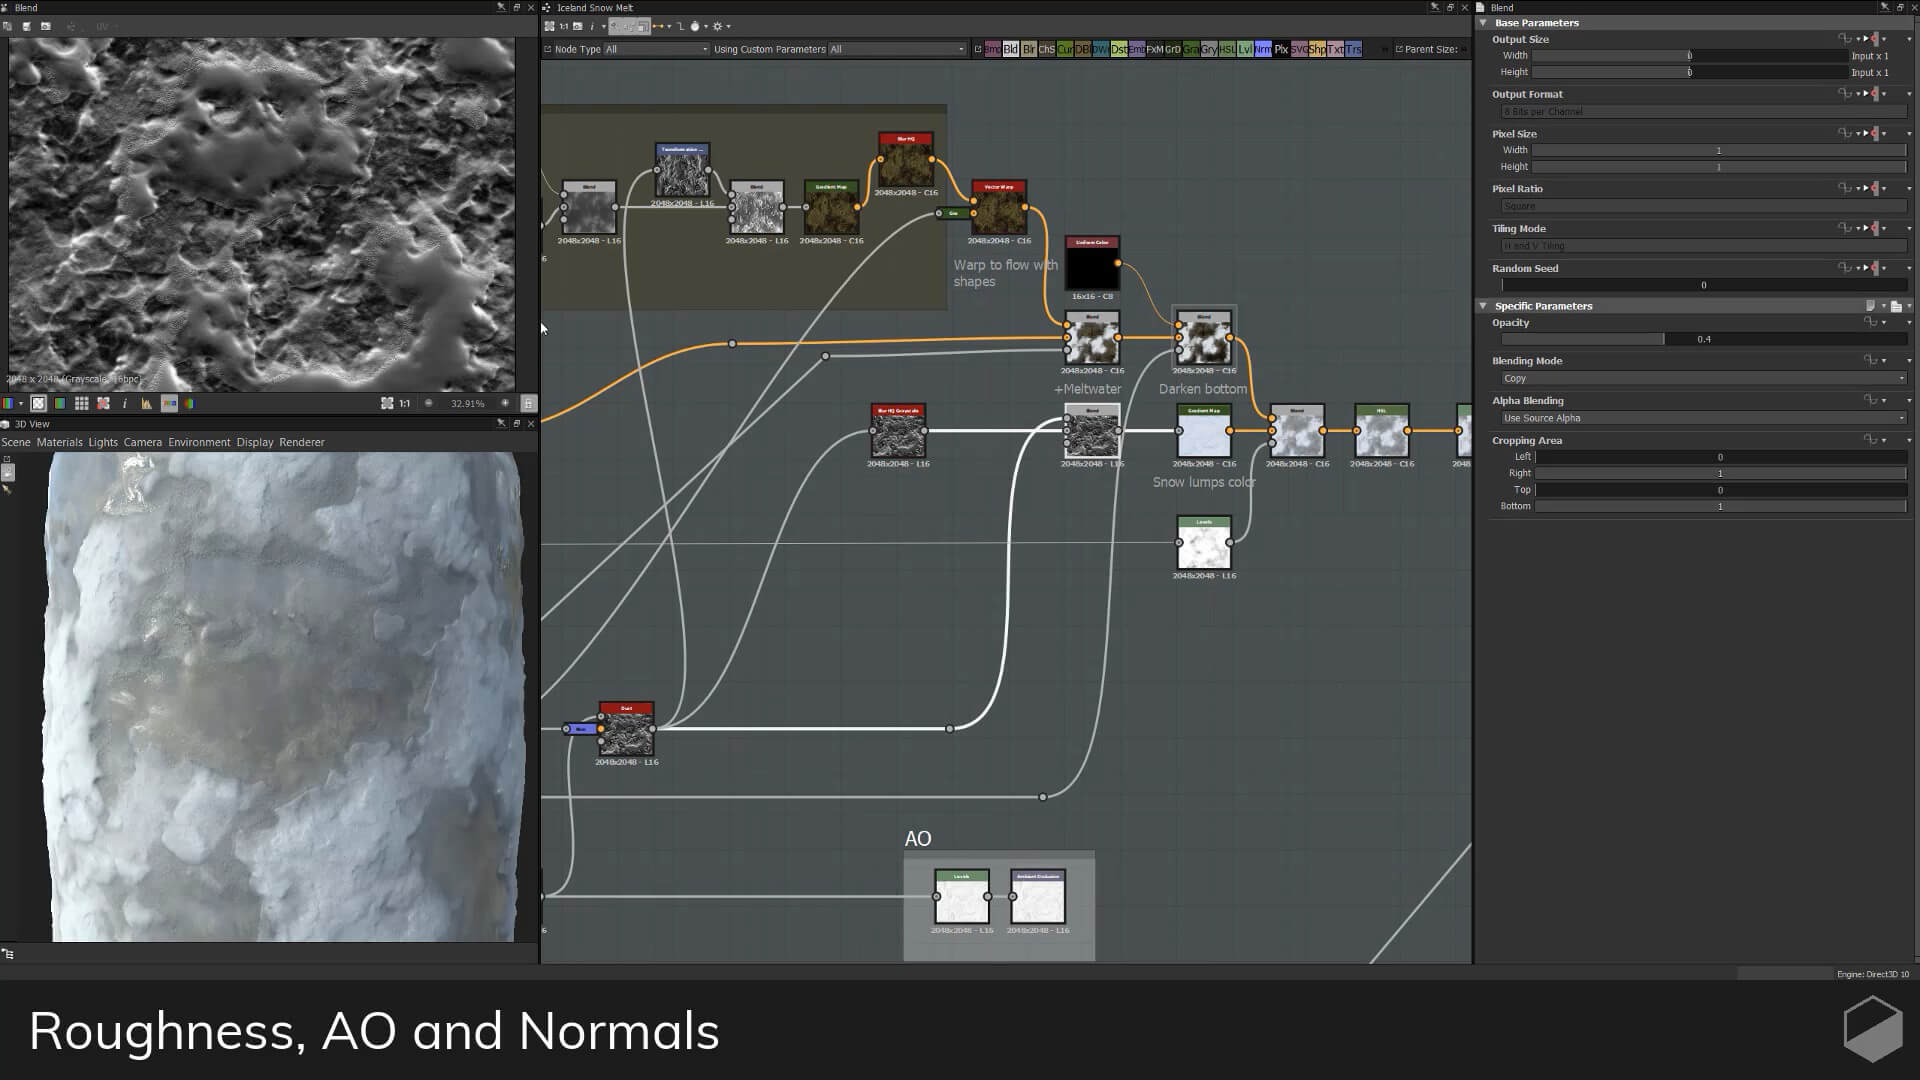The height and width of the screenshot is (1080, 1920).
Task: Click the fit-graph icon in graph toolbar
Action: [550, 27]
